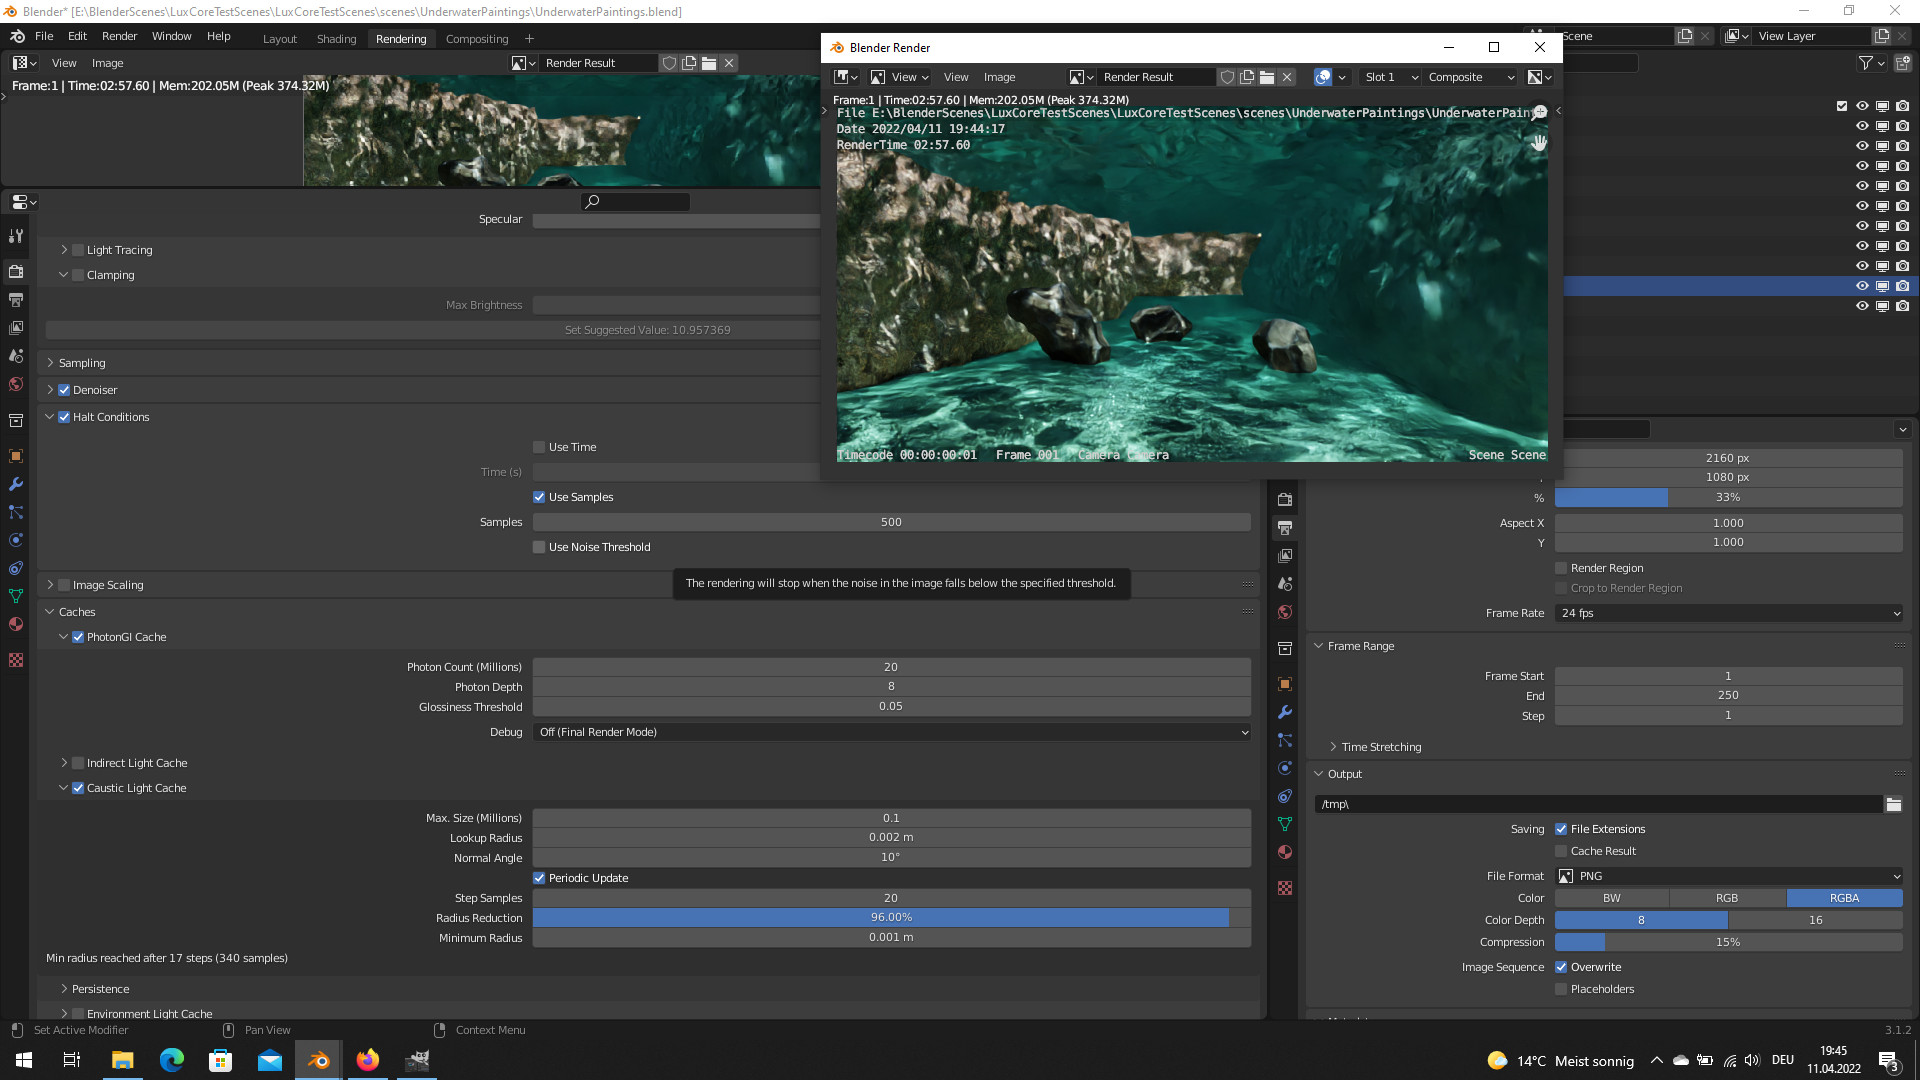Image resolution: width=1920 pixels, height=1080 pixels.
Task: Open the Render menu in menu bar
Action: click(119, 36)
